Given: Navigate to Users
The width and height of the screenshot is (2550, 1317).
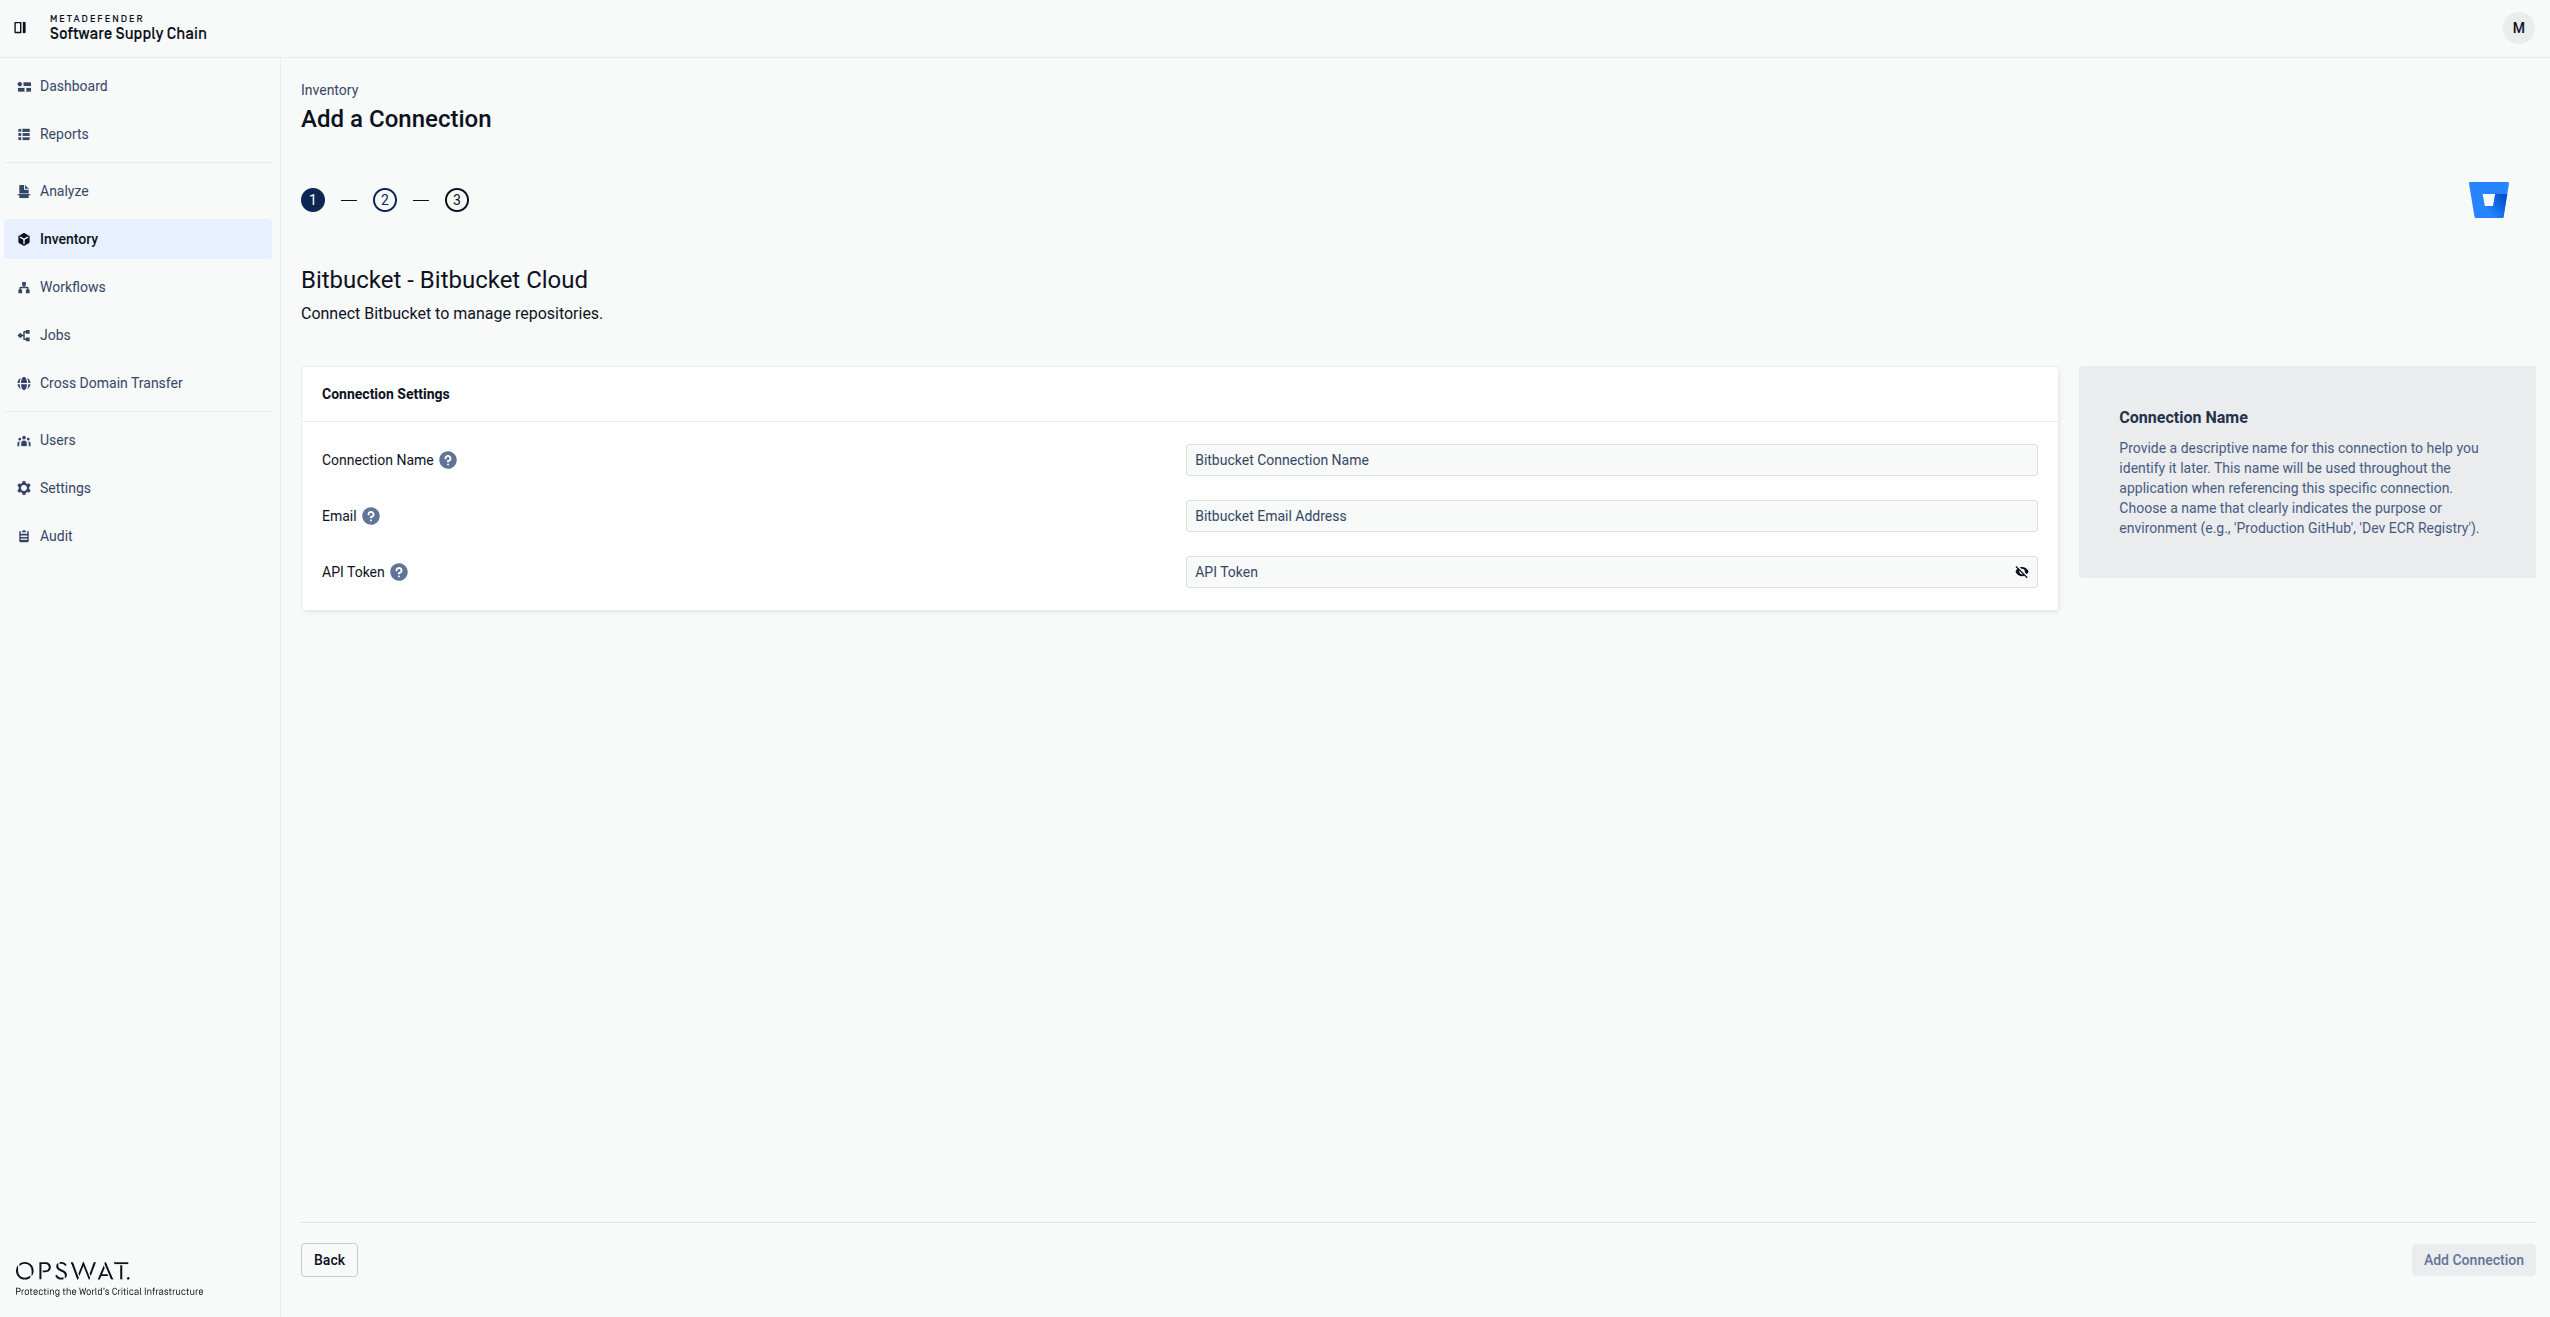Looking at the screenshot, I should [138, 440].
